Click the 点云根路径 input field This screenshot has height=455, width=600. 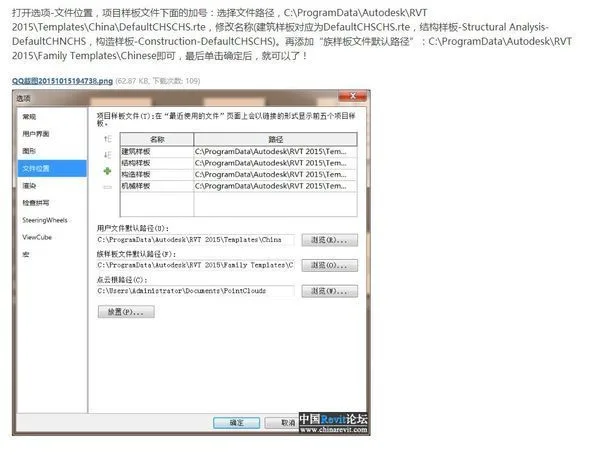196,291
